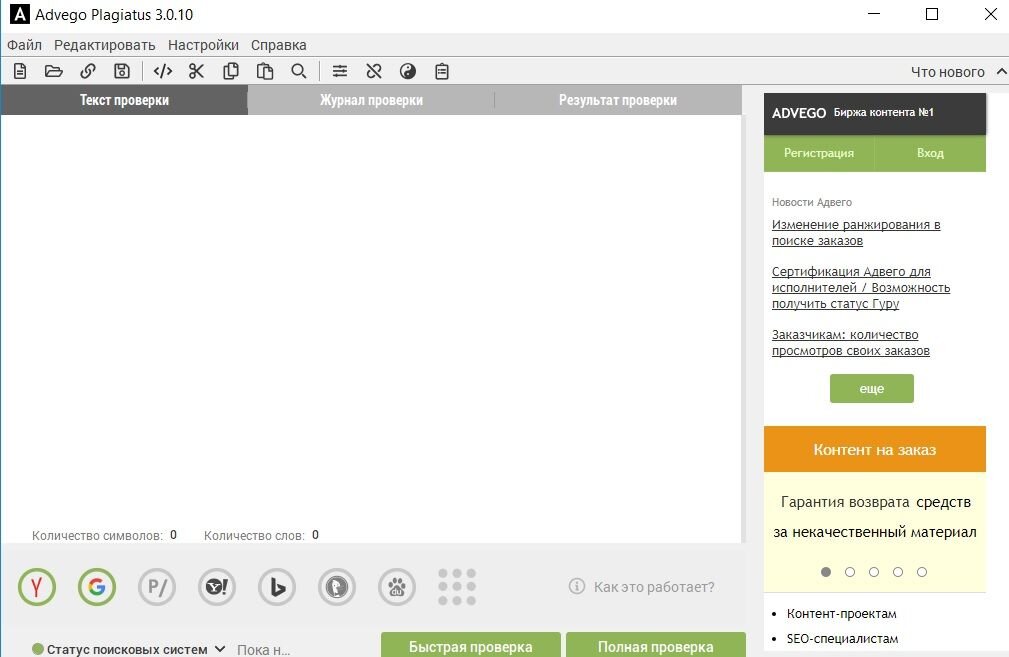Save the text with the floppy disk icon
Viewport: 1009px width, 657px height.
[x=122, y=71]
